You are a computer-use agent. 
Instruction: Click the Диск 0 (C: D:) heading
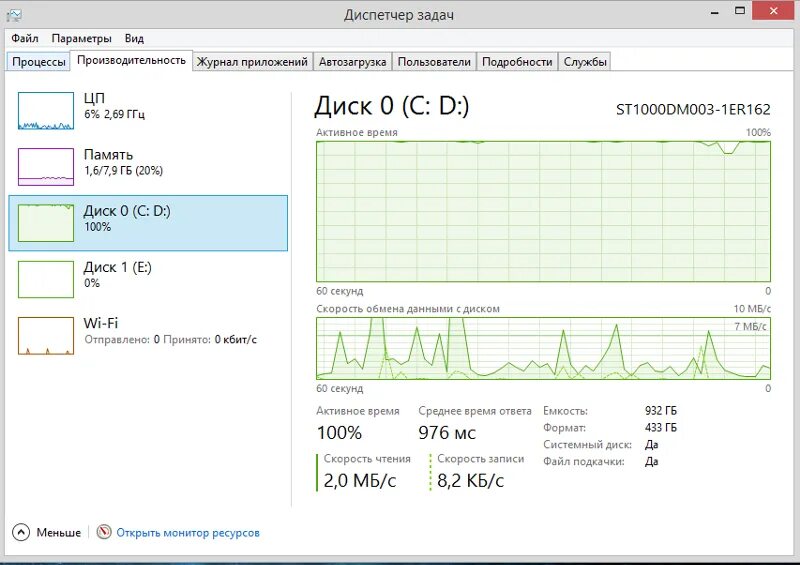pos(391,106)
